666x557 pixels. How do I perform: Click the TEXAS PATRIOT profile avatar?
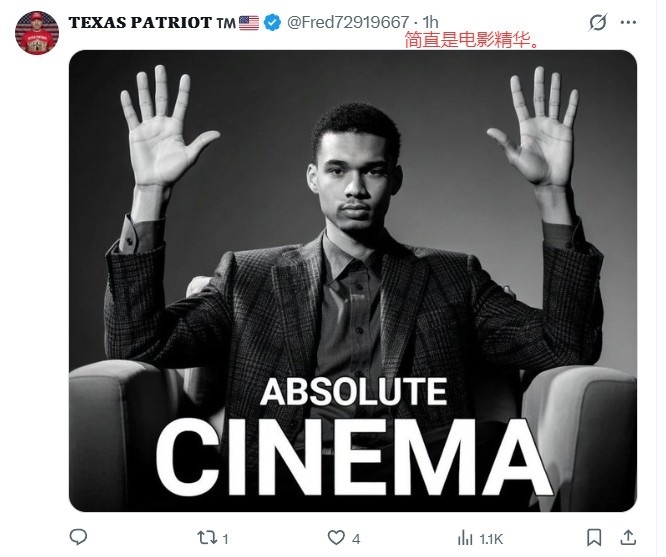tap(37, 33)
